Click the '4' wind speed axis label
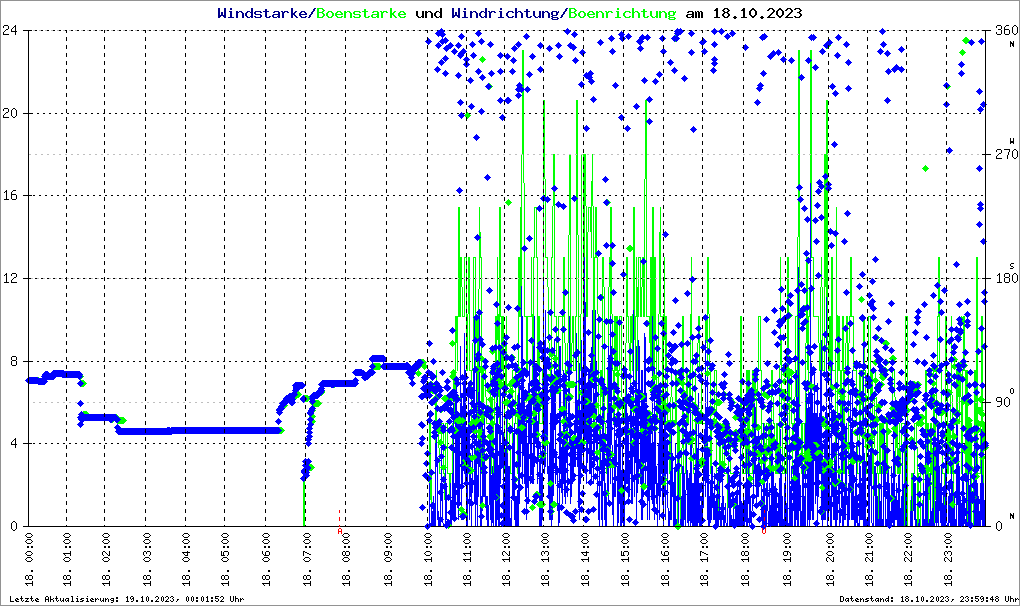The image size is (1020, 606). click(13, 443)
